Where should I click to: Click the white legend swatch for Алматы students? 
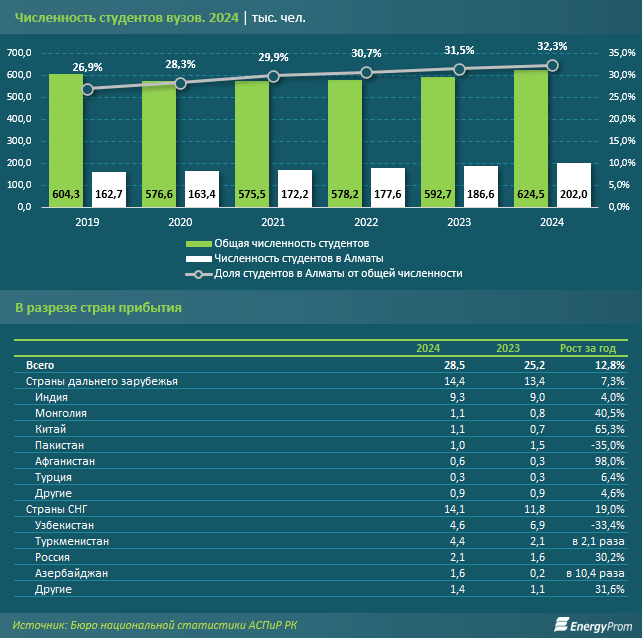(x=198, y=258)
